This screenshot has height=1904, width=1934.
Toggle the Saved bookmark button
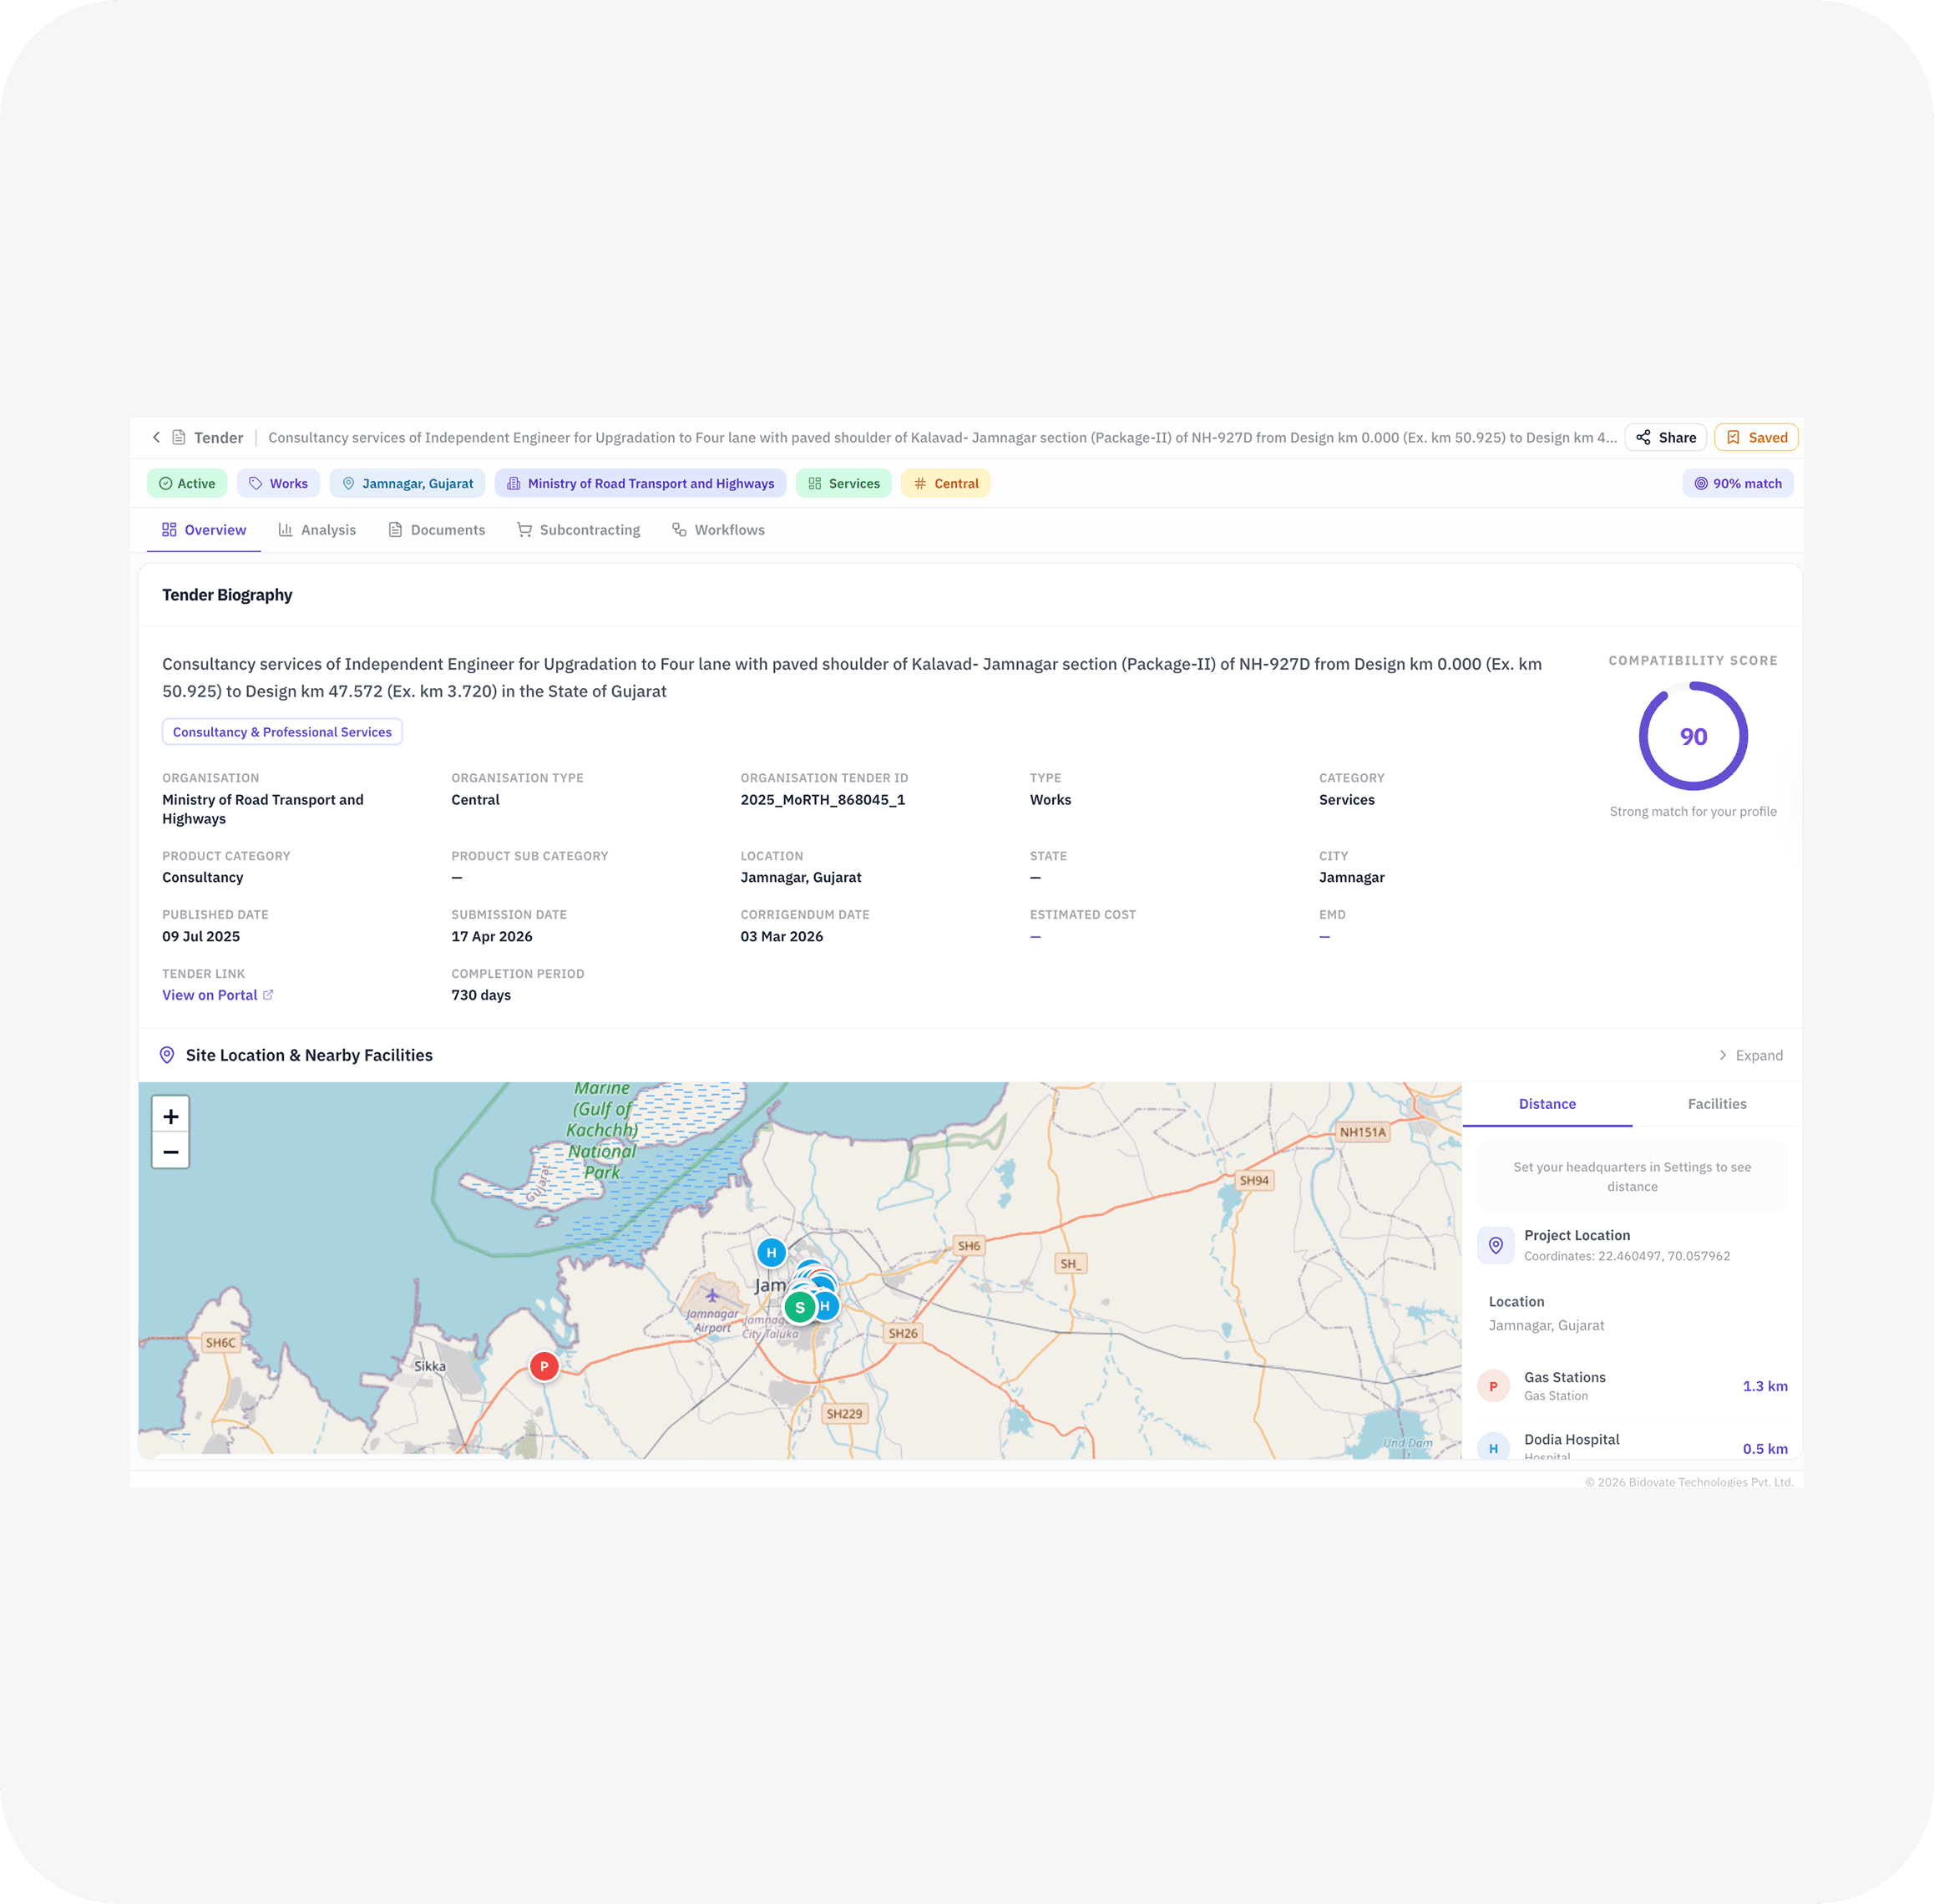(x=1756, y=438)
